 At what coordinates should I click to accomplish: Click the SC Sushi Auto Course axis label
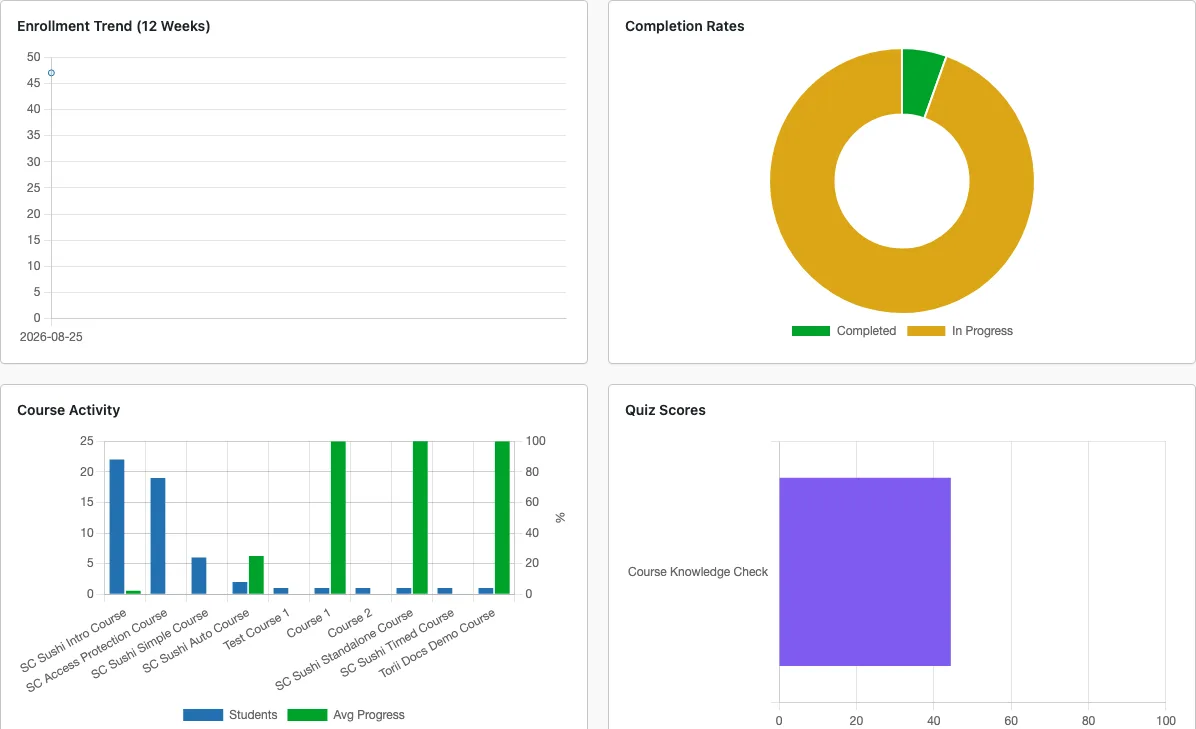pyautogui.click(x=196, y=641)
